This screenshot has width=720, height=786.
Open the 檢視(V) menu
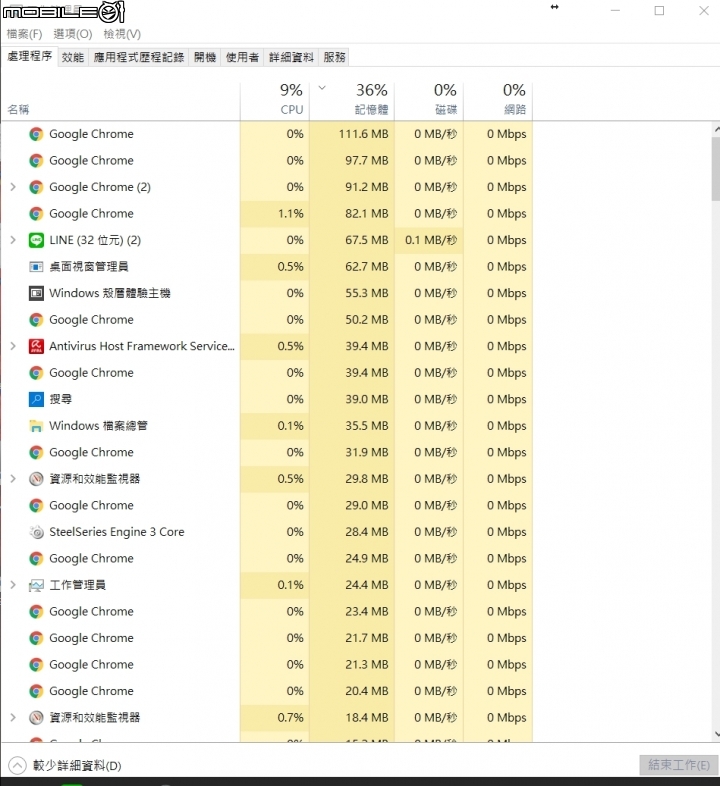[122, 34]
